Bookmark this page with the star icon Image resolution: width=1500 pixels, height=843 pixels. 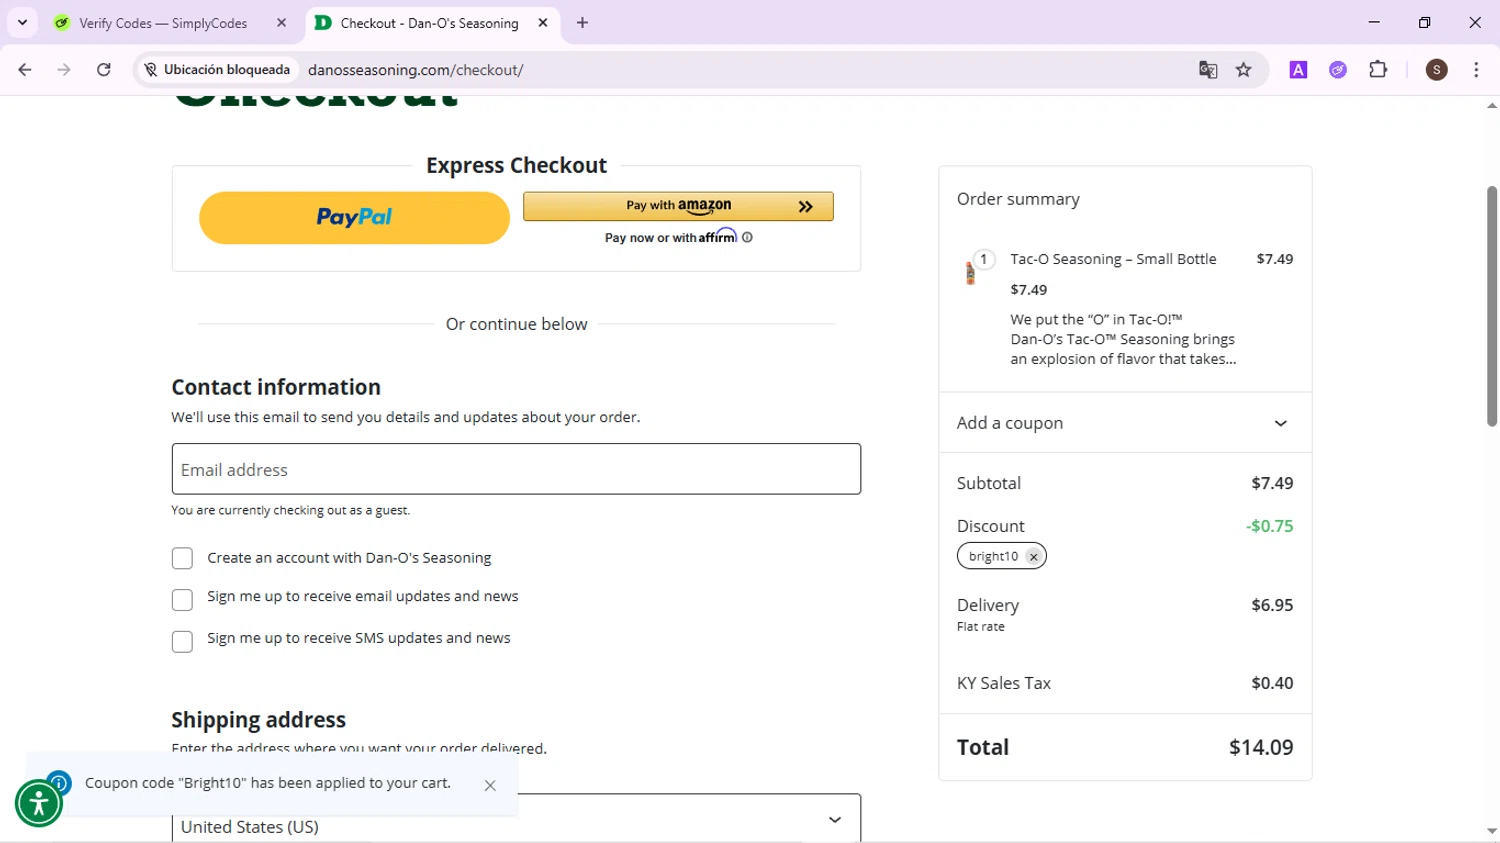pos(1244,70)
